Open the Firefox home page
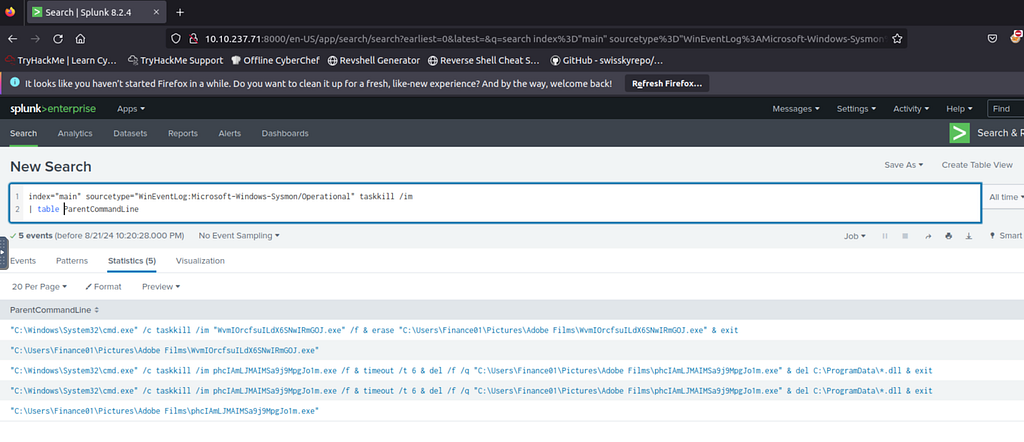 pyautogui.click(x=80, y=39)
